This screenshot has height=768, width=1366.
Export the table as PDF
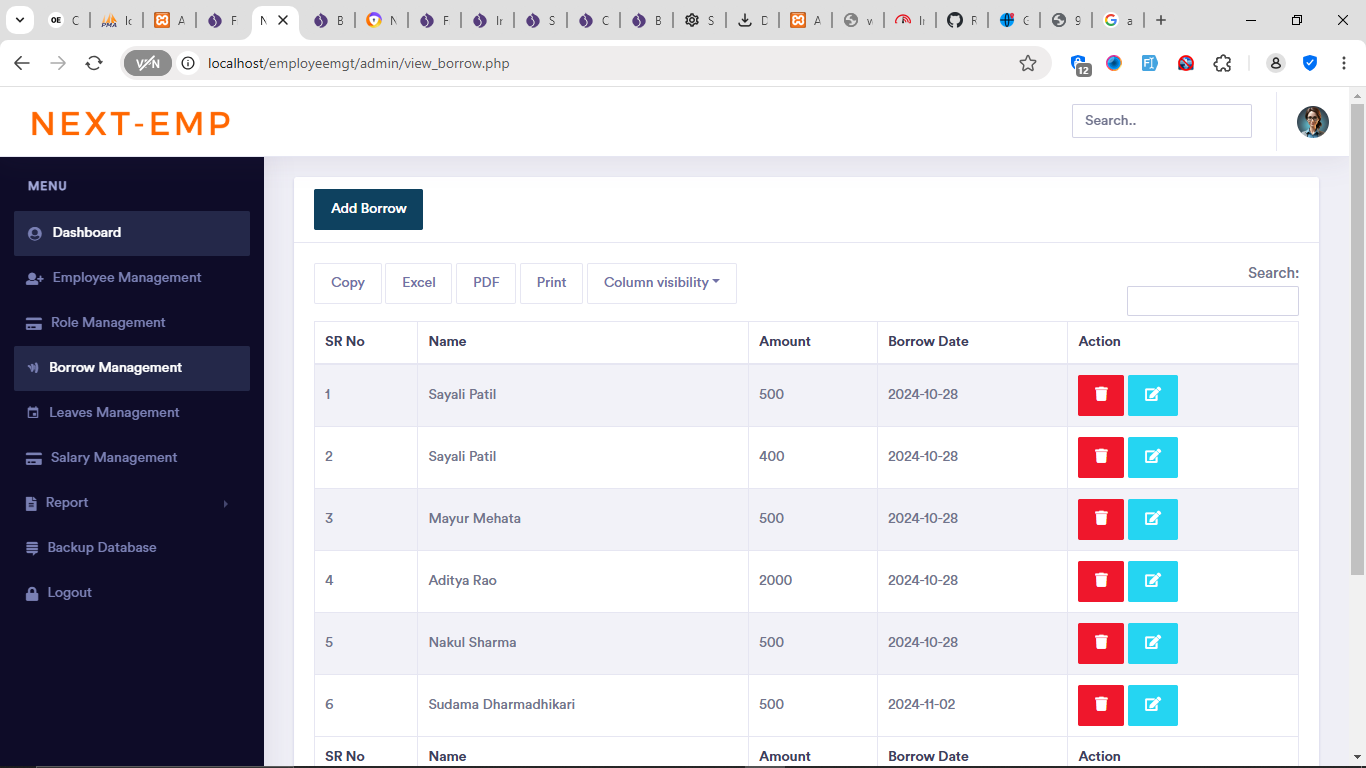486,283
